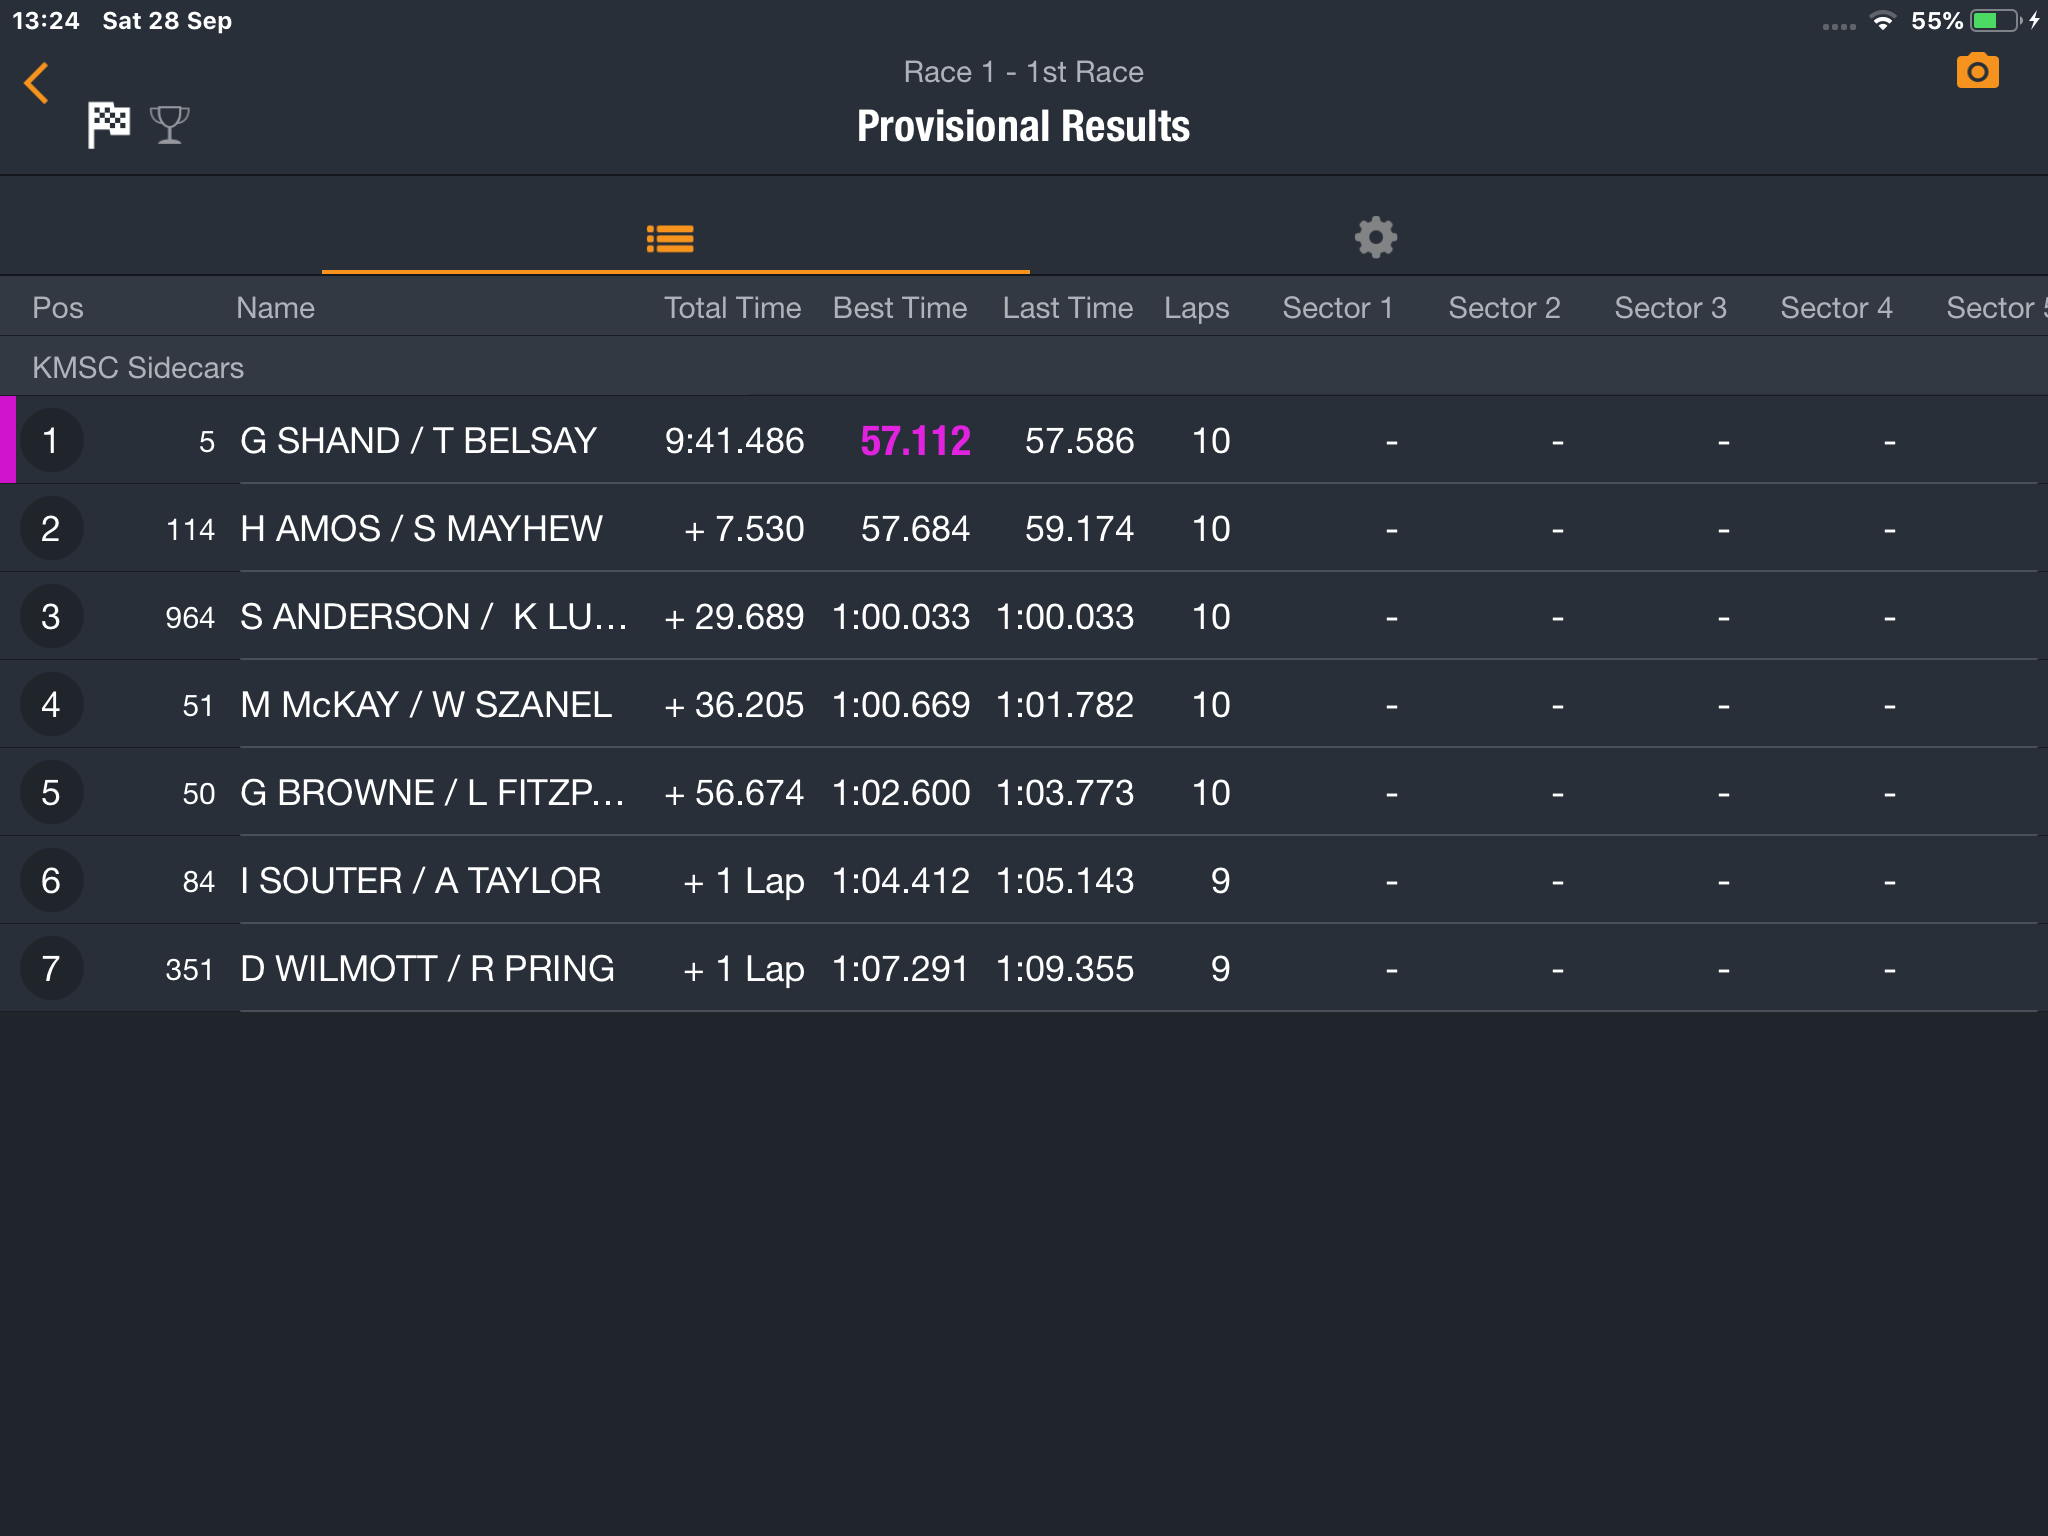Open the trophy standings icon
The image size is (2048, 1536).
pos(169,125)
